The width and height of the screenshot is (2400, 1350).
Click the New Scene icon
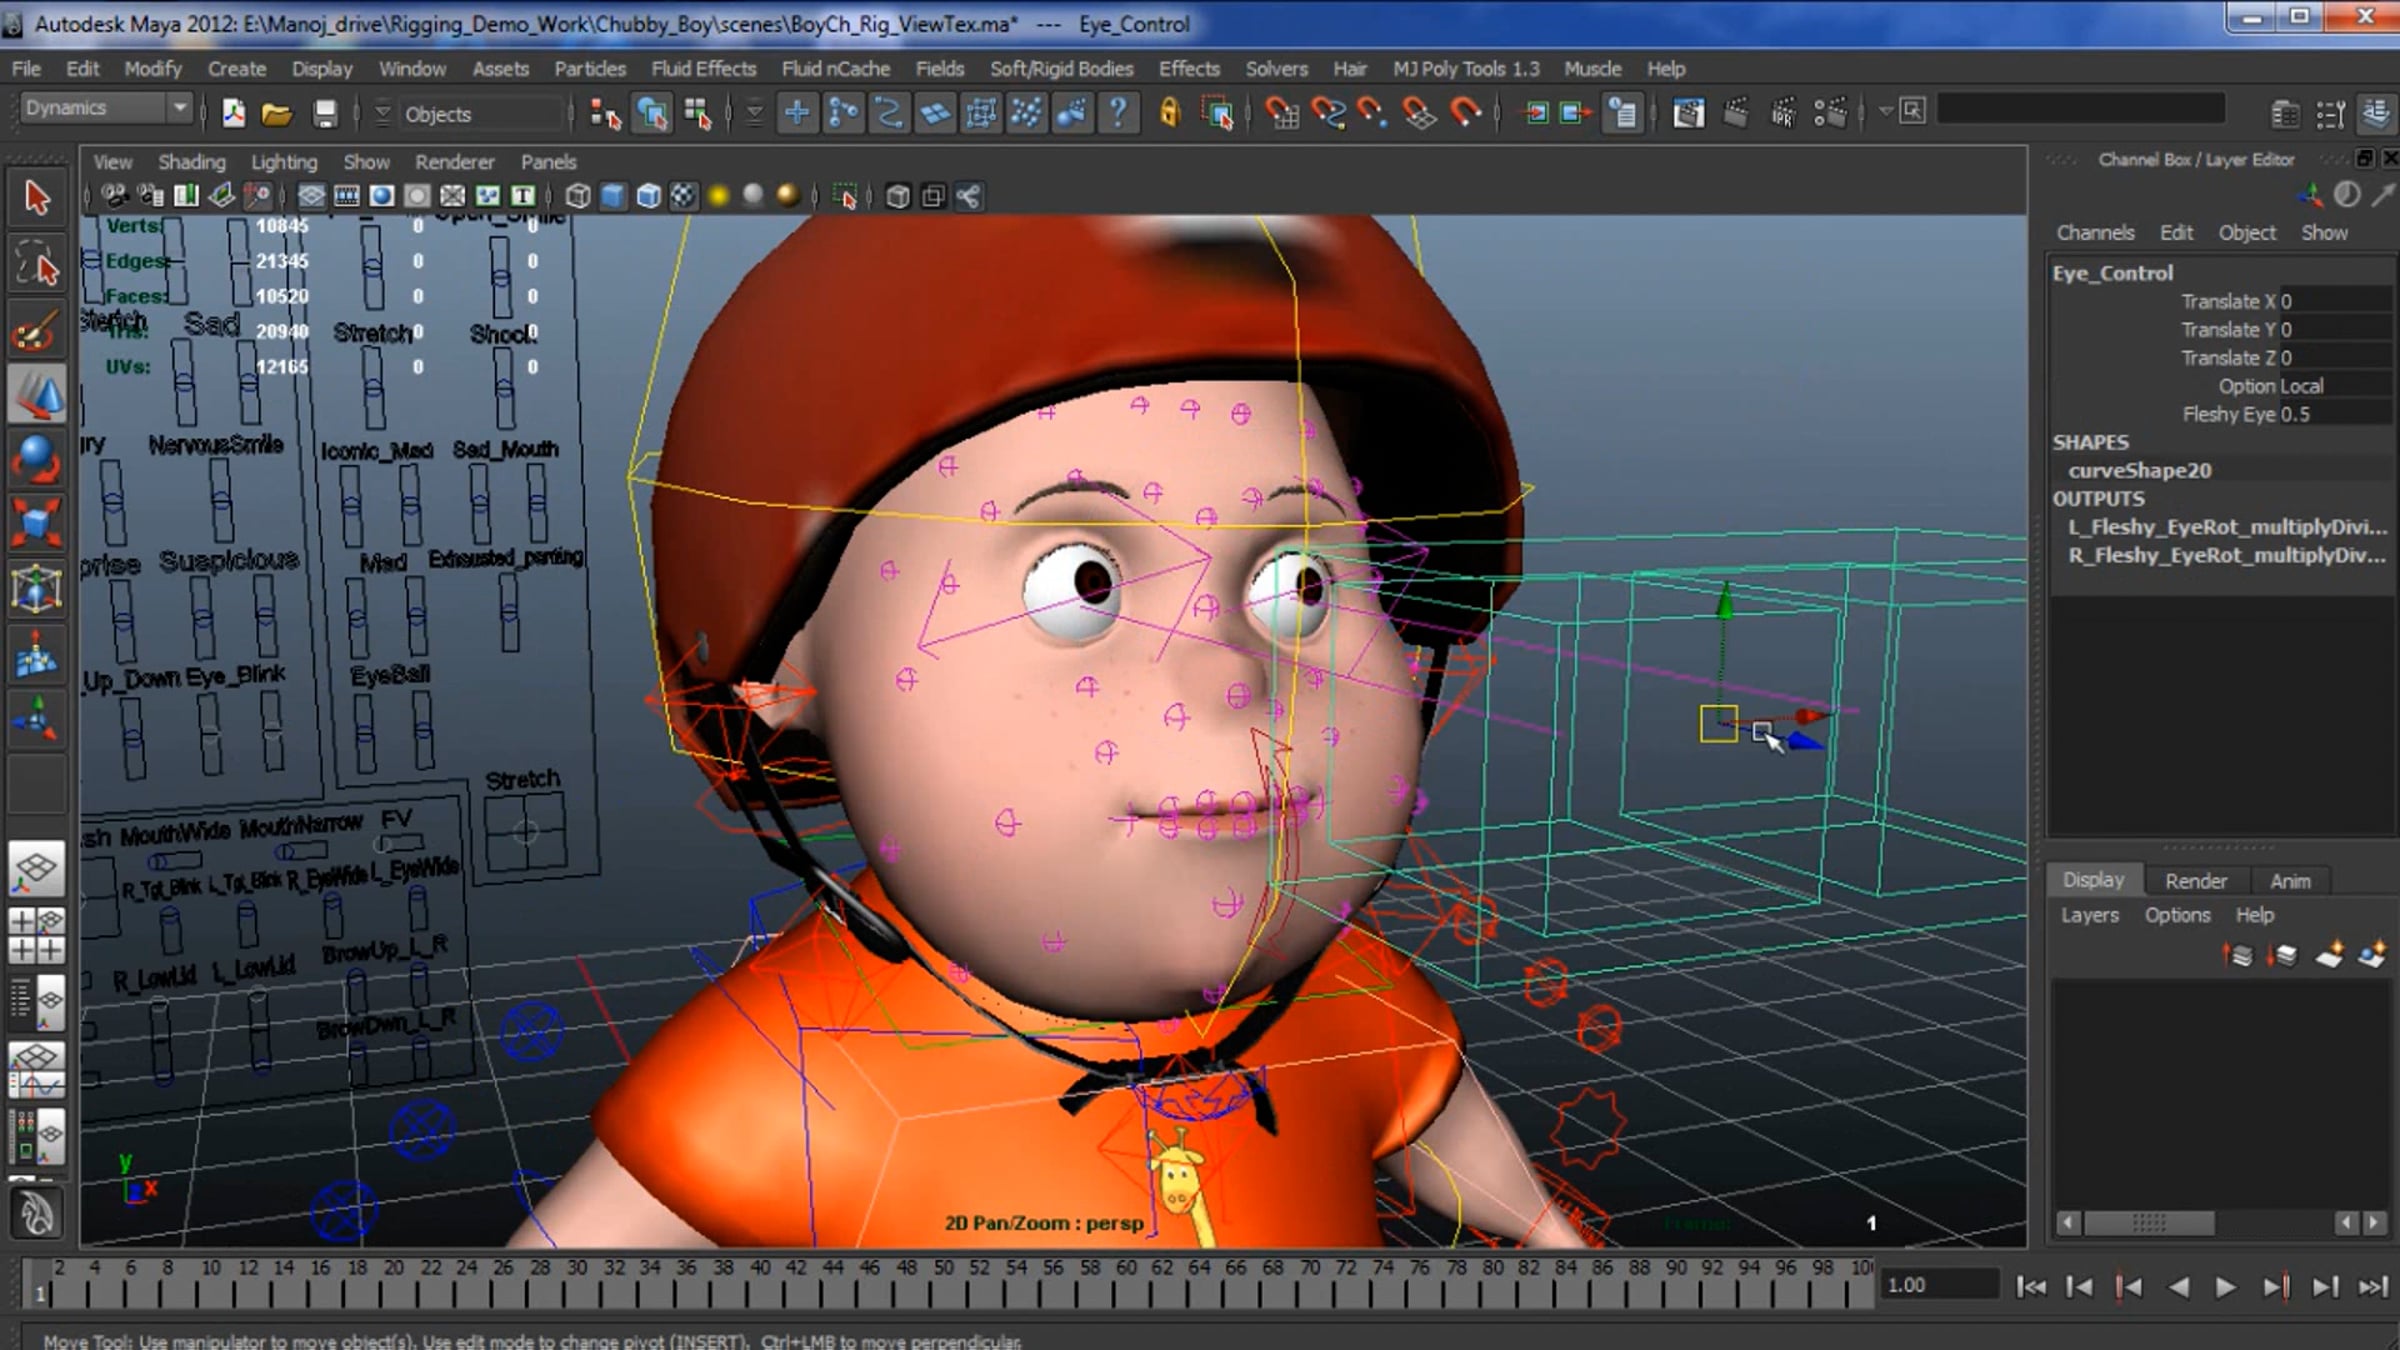tap(234, 113)
